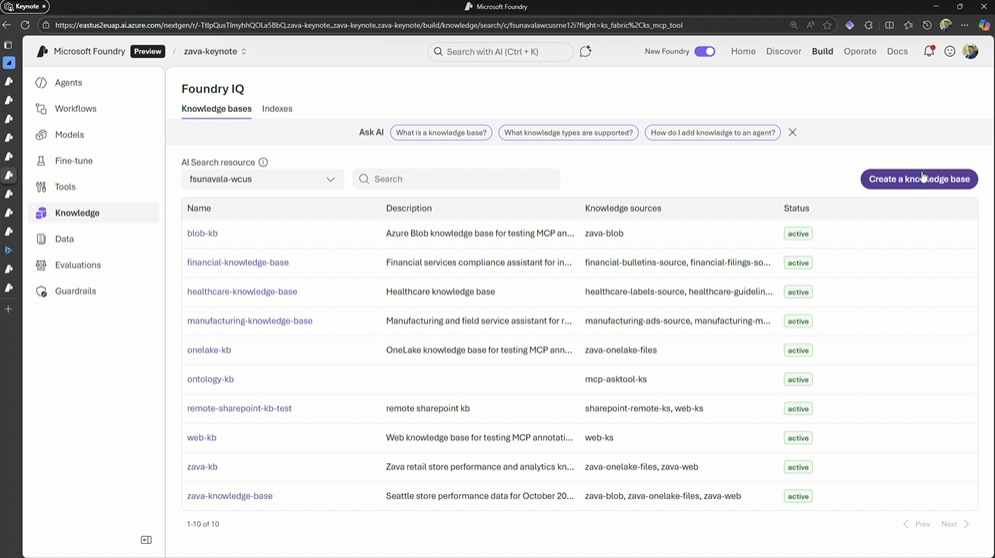Image resolution: width=995 pixels, height=558 pixels.
Task: Click the Create a knowledge base button
Action: click(918, 179)
